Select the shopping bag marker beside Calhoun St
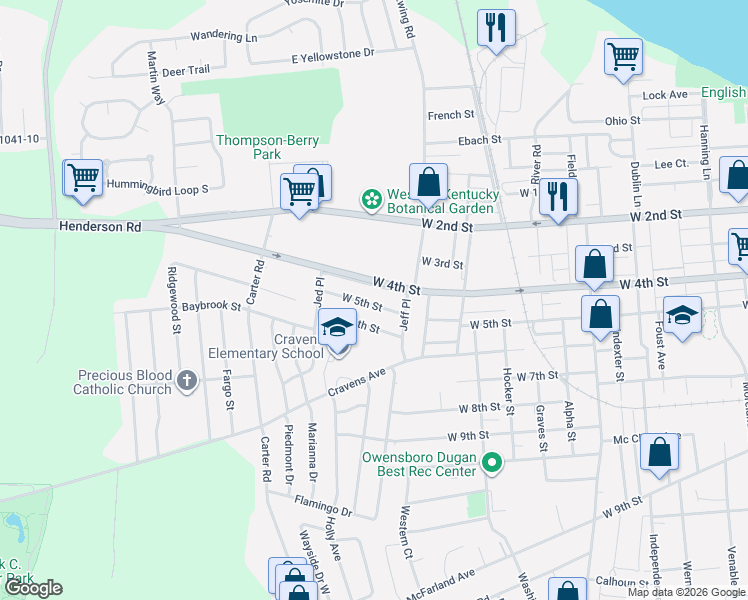This screenshot has width=748, height=600. (567, 590)
